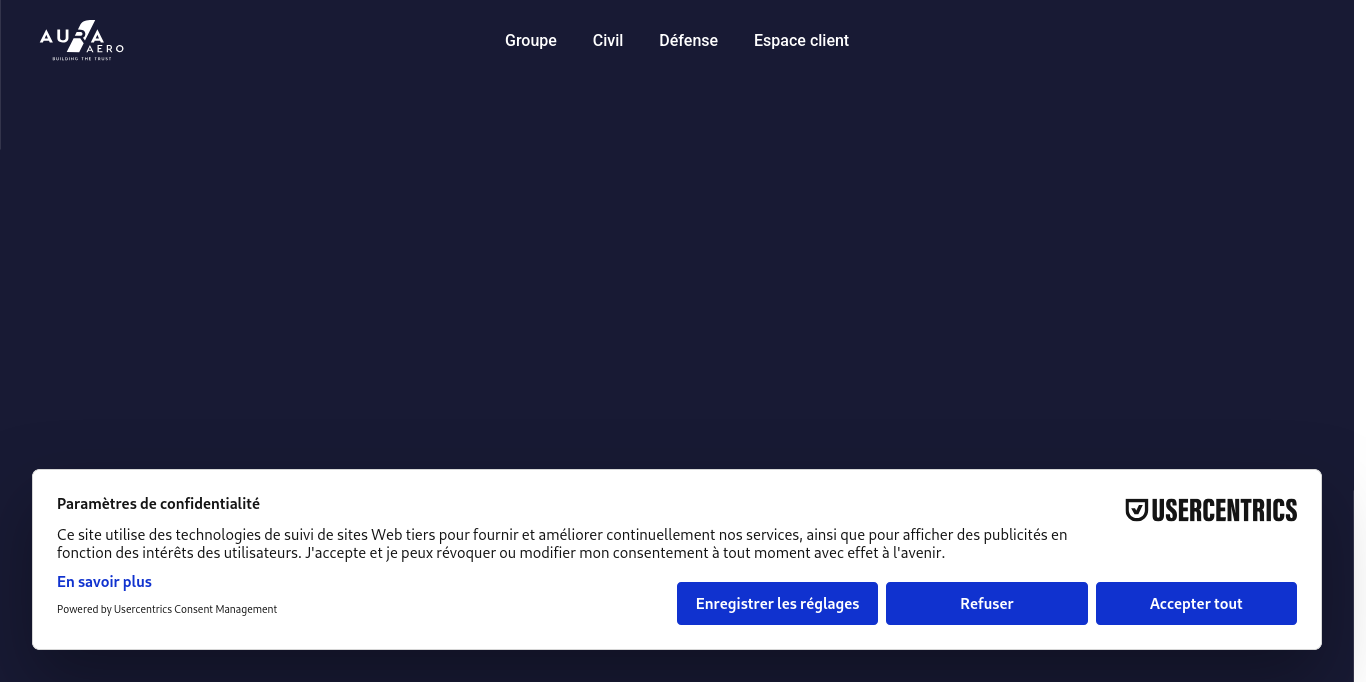1366x682 pixels.
Task: Open the Aura Aero logo homepage link
Action: tap(82, 40)
